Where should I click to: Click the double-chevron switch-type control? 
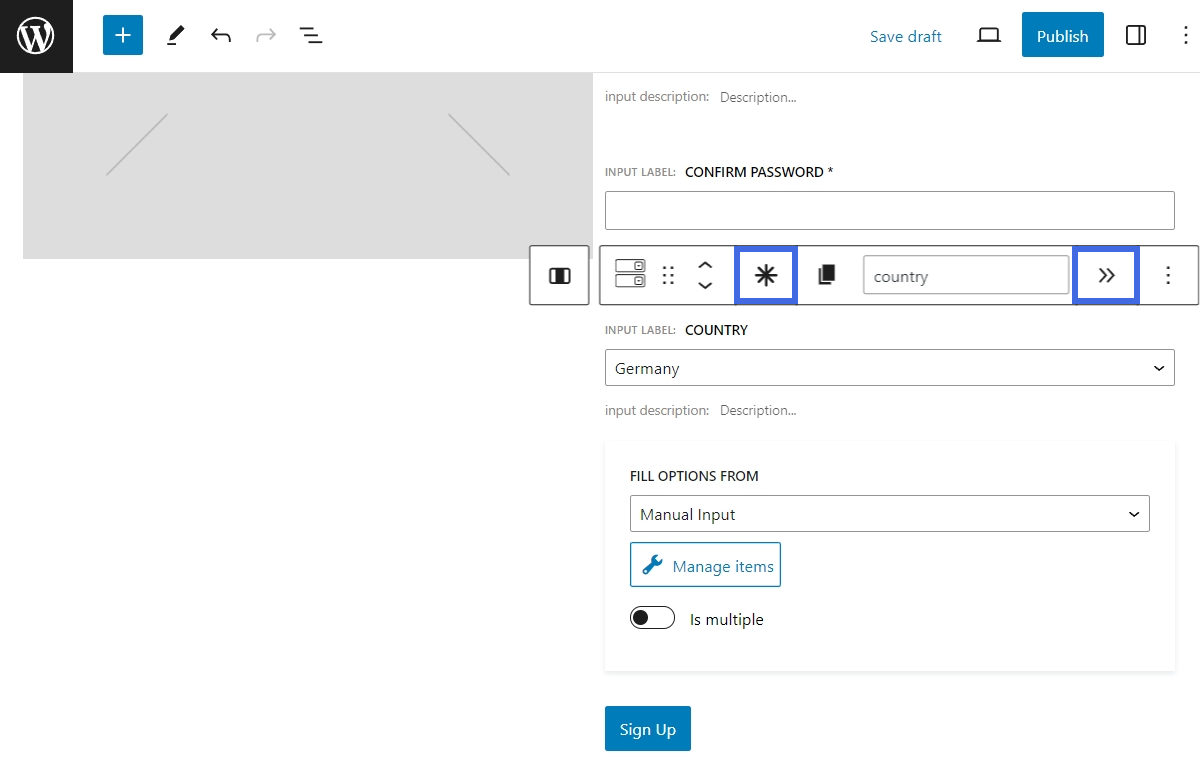[1105, 275]
